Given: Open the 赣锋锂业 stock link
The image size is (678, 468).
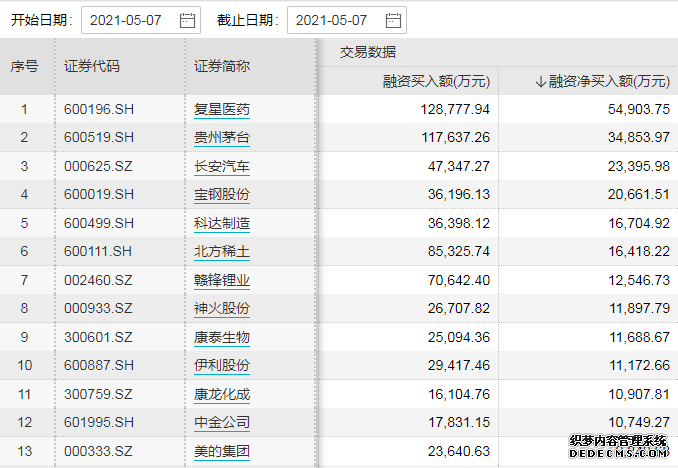Looking at the screenshot, I should click(222, 280).
